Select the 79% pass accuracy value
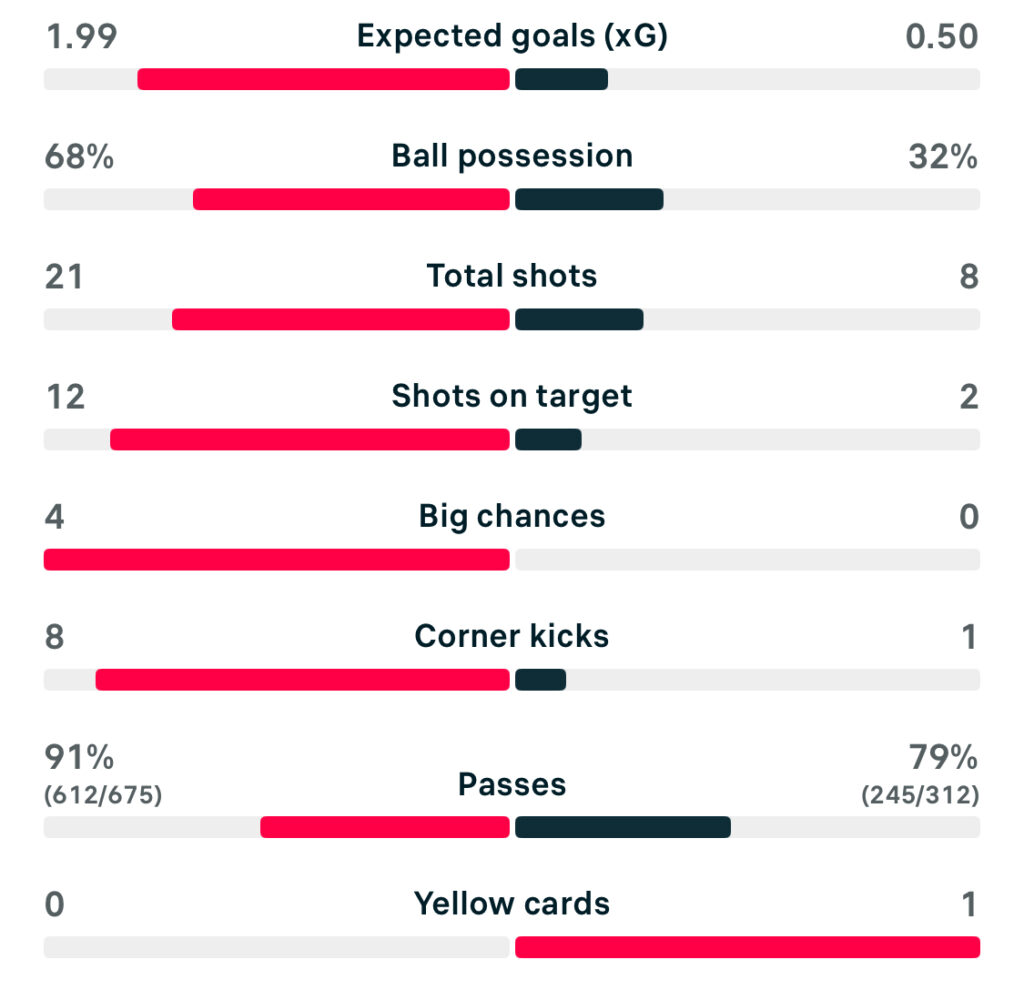The width and height of the screenshot is (1024, 1000). (942, 758)
